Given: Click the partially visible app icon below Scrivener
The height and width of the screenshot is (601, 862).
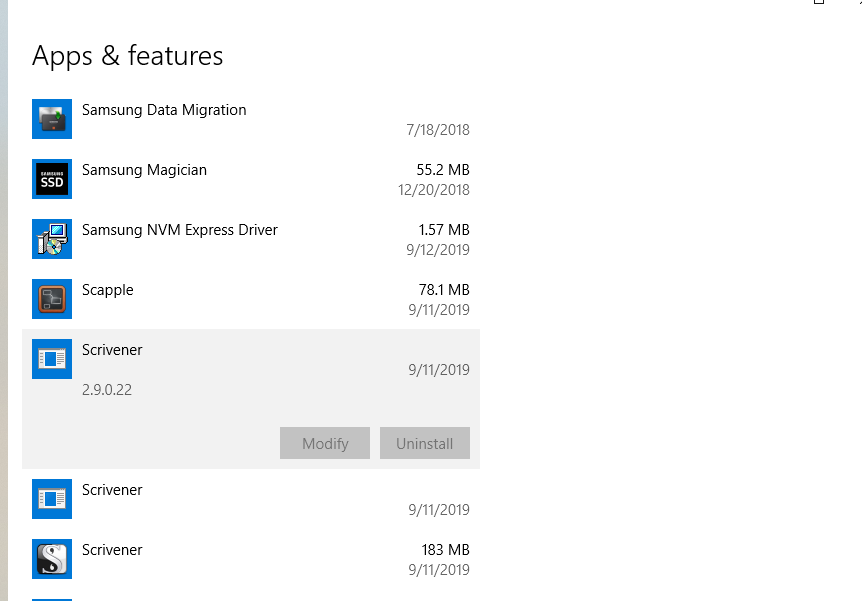Looking at the screenshot, I should point(51,596).
